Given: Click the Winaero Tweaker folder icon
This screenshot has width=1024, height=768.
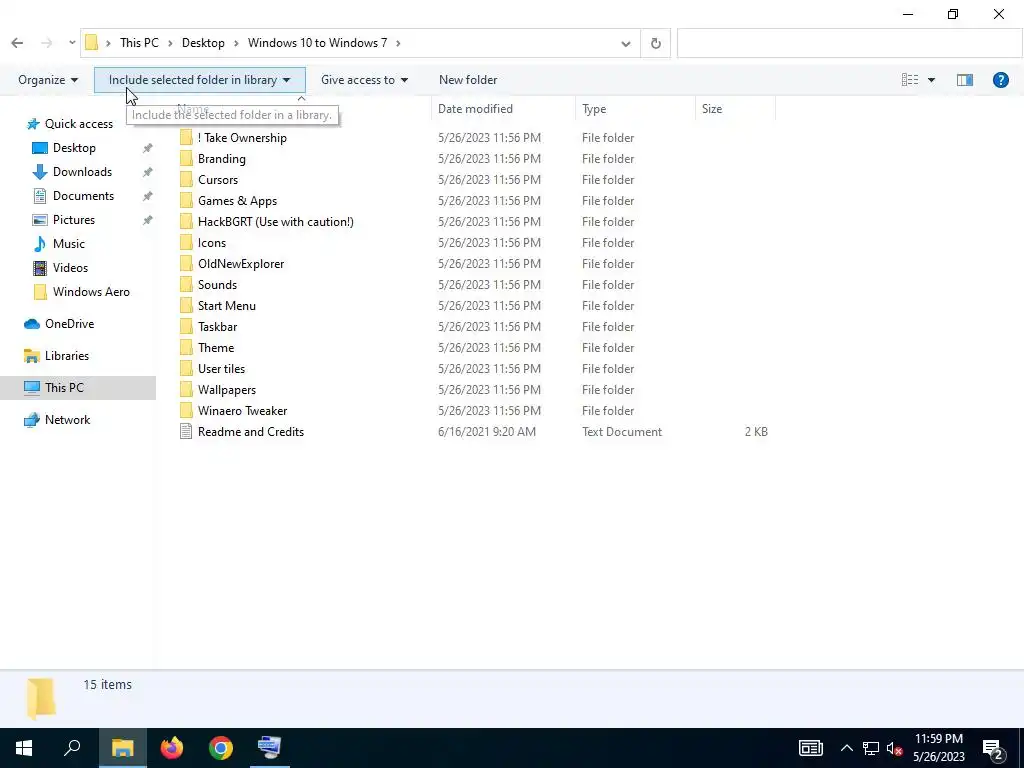Looking at the screenshot, I should click(186, 411).
